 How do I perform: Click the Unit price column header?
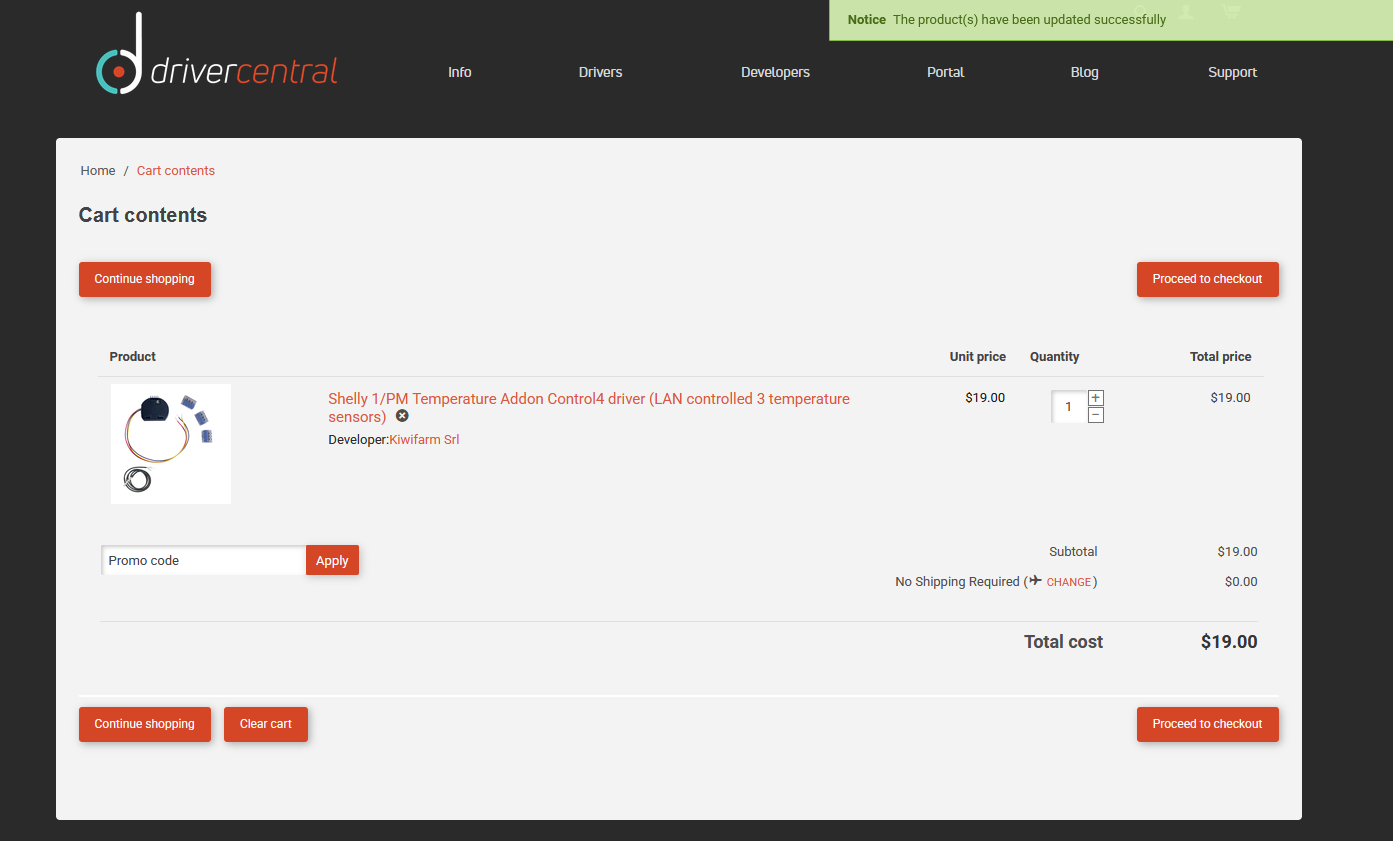[978, 357]
